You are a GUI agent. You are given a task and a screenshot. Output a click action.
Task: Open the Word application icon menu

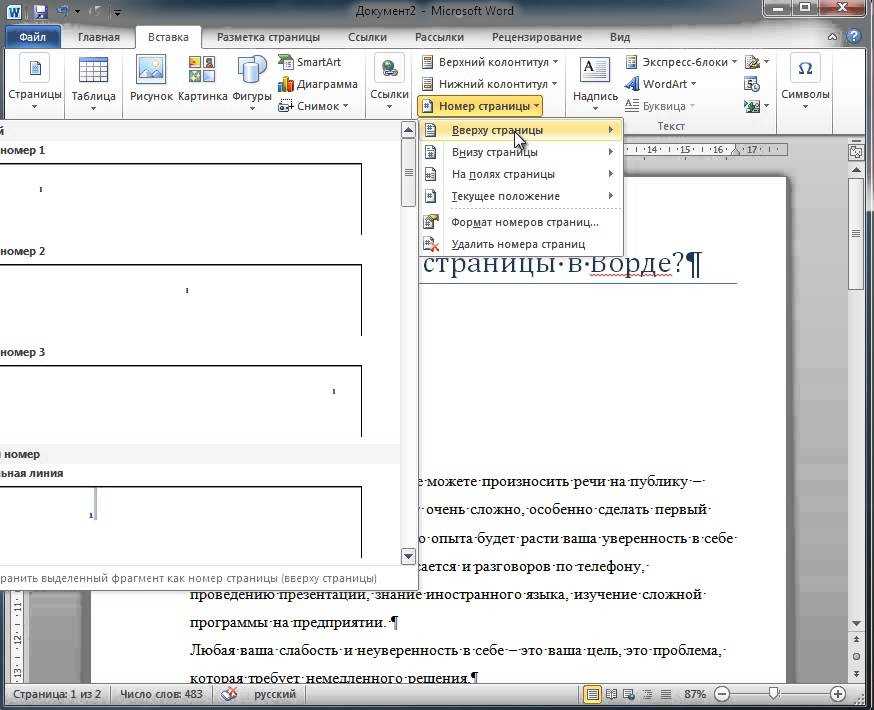pyautogui.click(x=13, y=11)
